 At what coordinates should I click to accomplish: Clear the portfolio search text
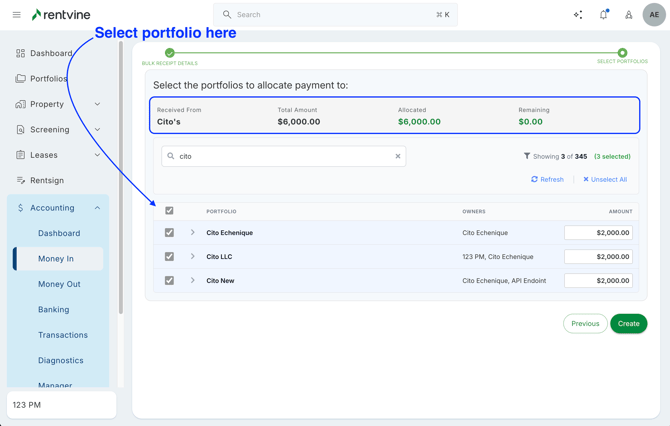398,156
